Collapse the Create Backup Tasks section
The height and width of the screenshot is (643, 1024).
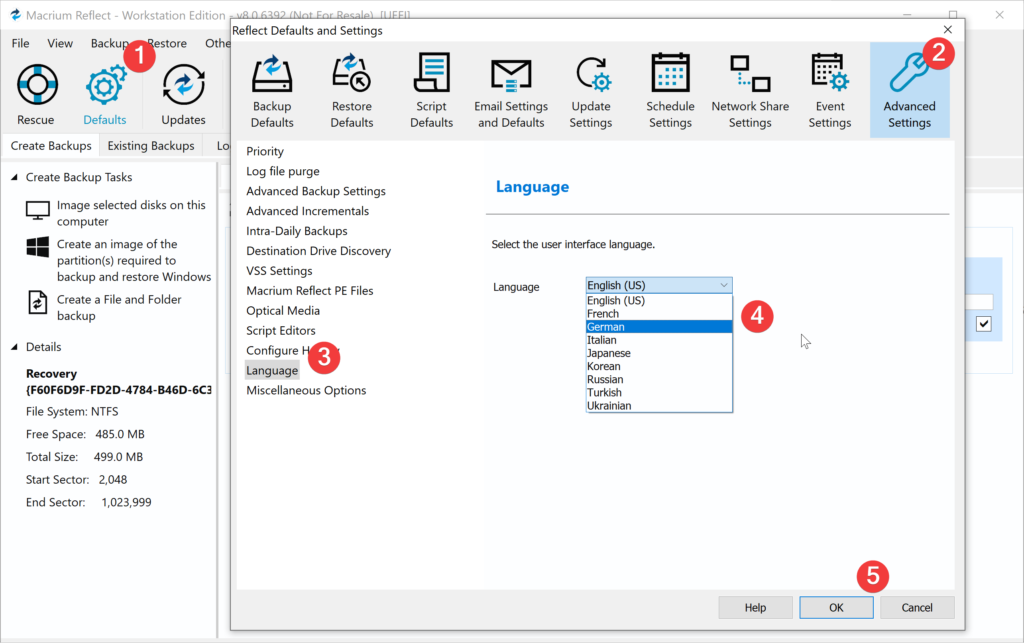point(15,178)
